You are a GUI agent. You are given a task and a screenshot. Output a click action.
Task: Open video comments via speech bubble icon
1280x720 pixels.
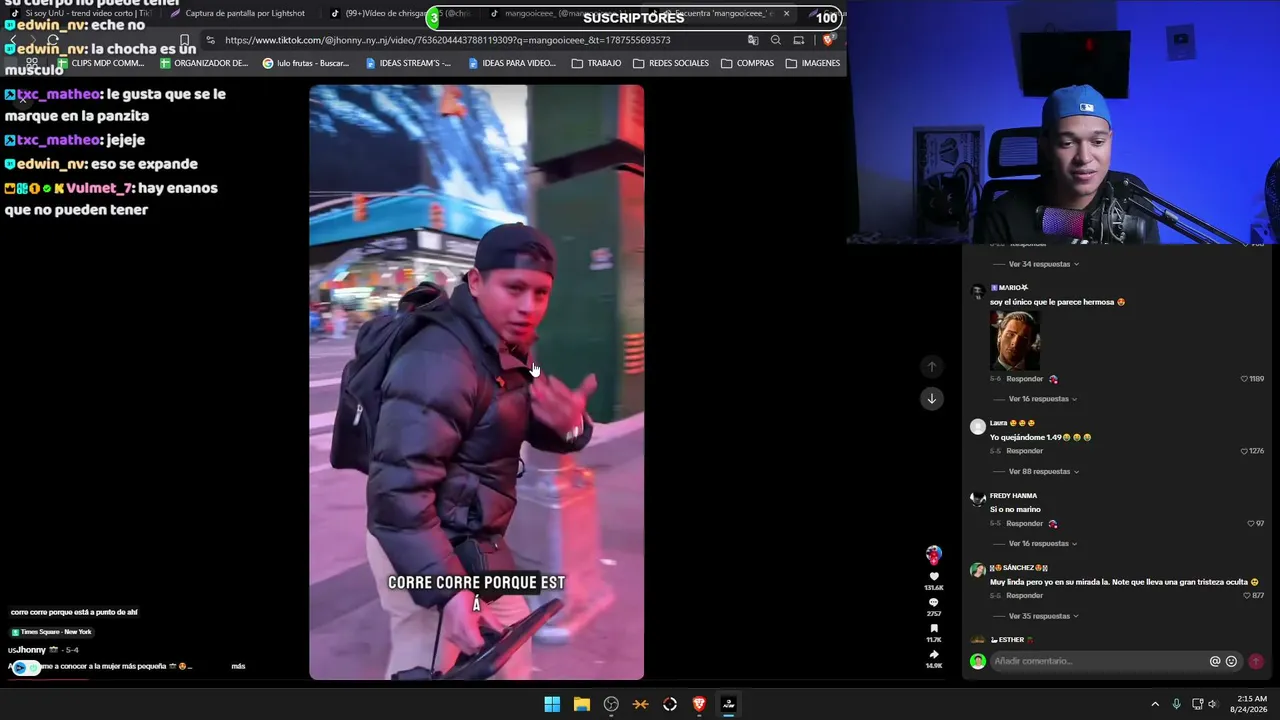[934, 602]
